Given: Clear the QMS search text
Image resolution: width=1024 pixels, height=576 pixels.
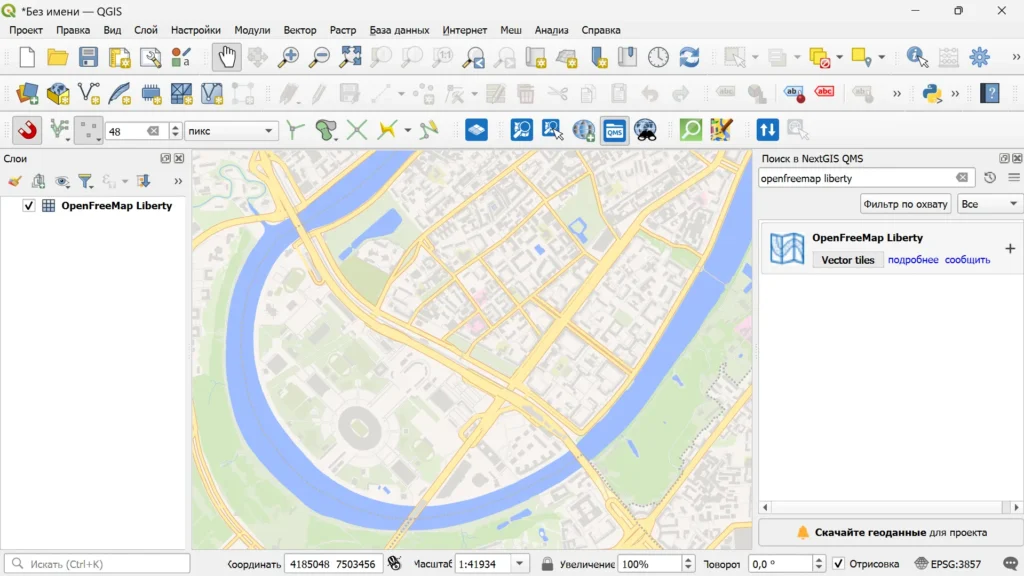Looking at the screenshot, I should coord(962,178).
